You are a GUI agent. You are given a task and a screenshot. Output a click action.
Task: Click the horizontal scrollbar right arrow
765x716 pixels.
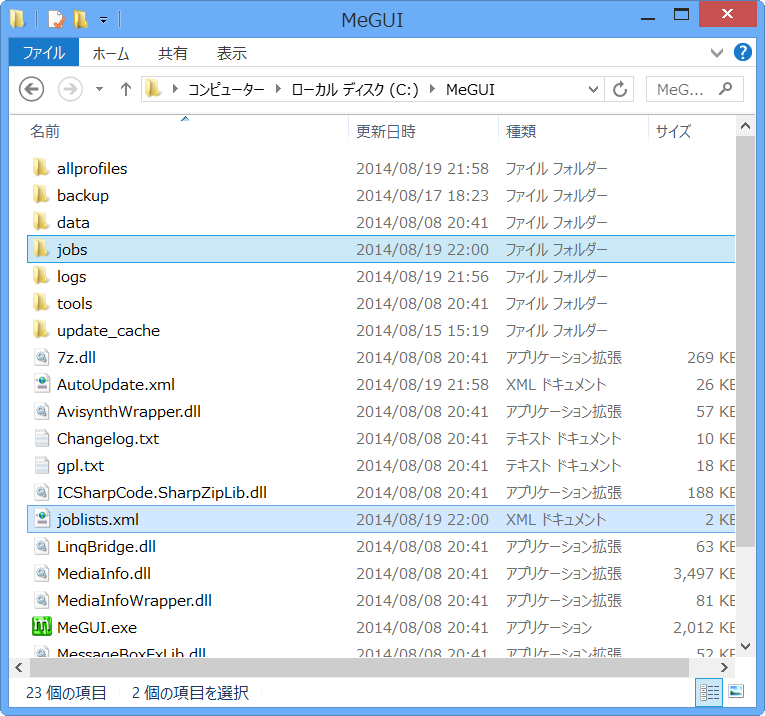tap(725, 667)
